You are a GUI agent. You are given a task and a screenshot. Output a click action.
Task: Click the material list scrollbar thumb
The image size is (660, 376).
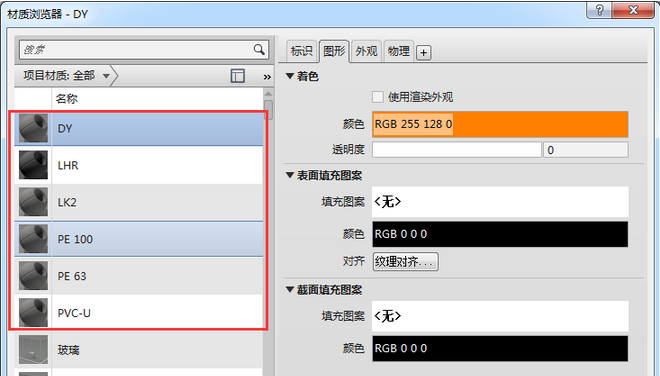pos(268,109)
